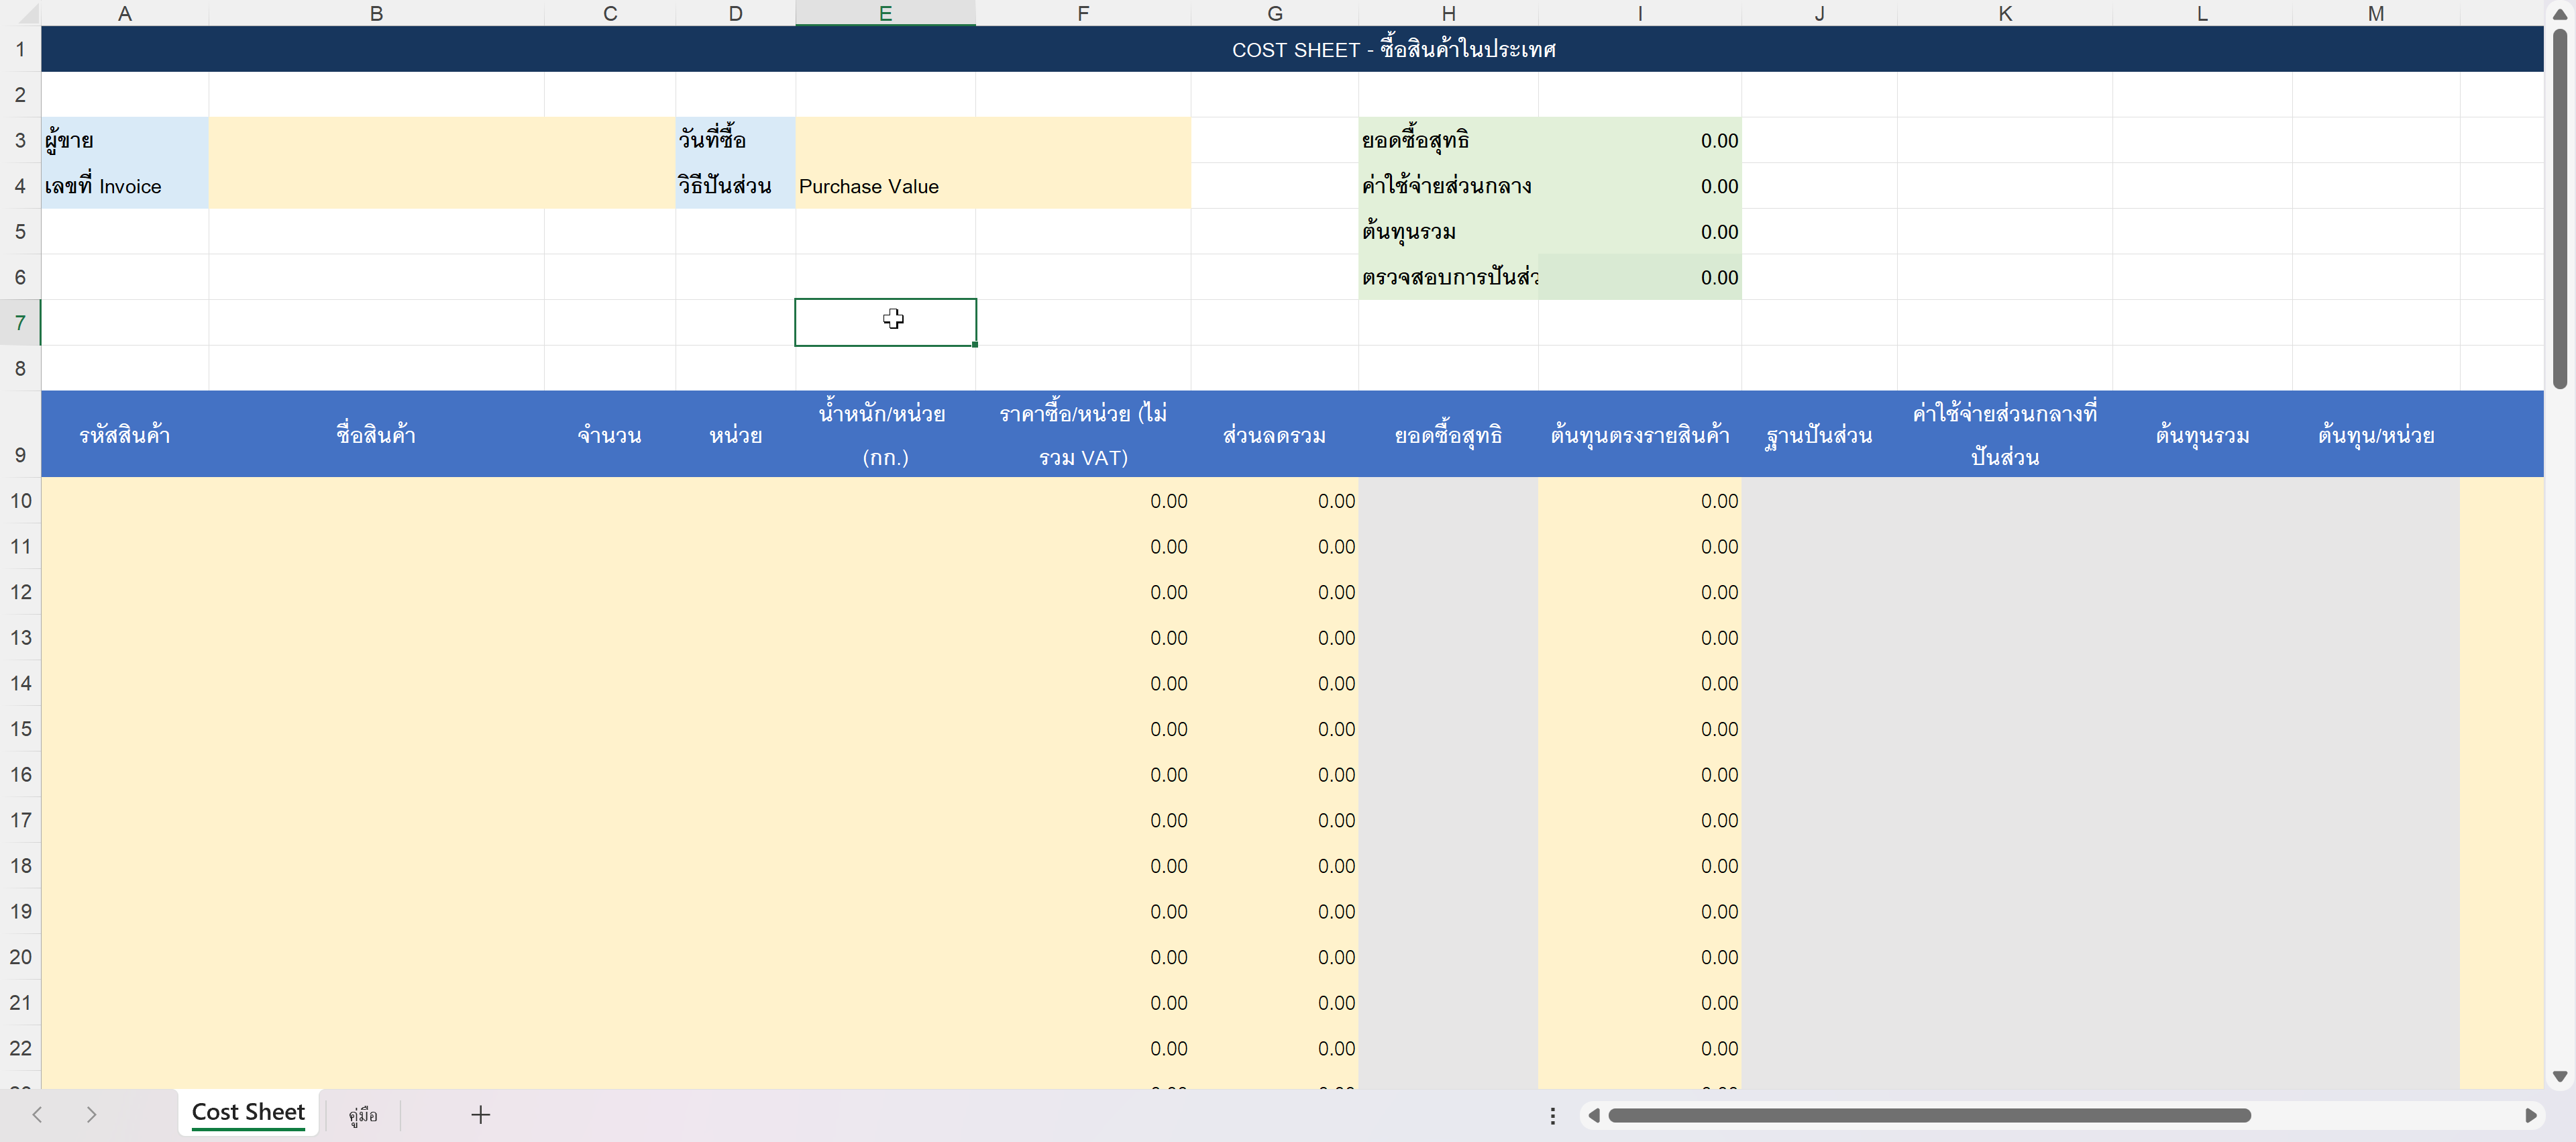
Task: Select column F by its header
Action: click(1083, 13)
